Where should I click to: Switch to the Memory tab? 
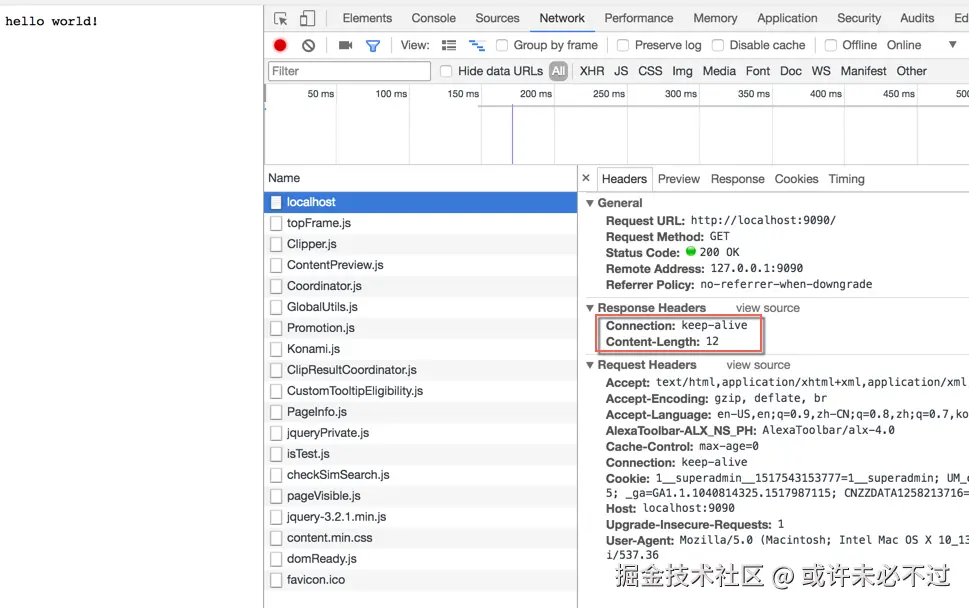point(715,18)
